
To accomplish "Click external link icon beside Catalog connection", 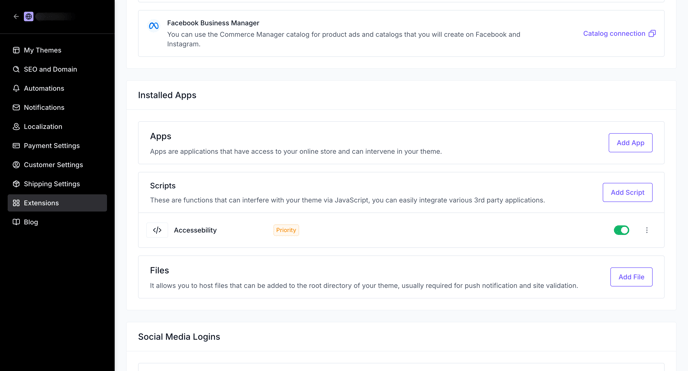I will [652, 34].
